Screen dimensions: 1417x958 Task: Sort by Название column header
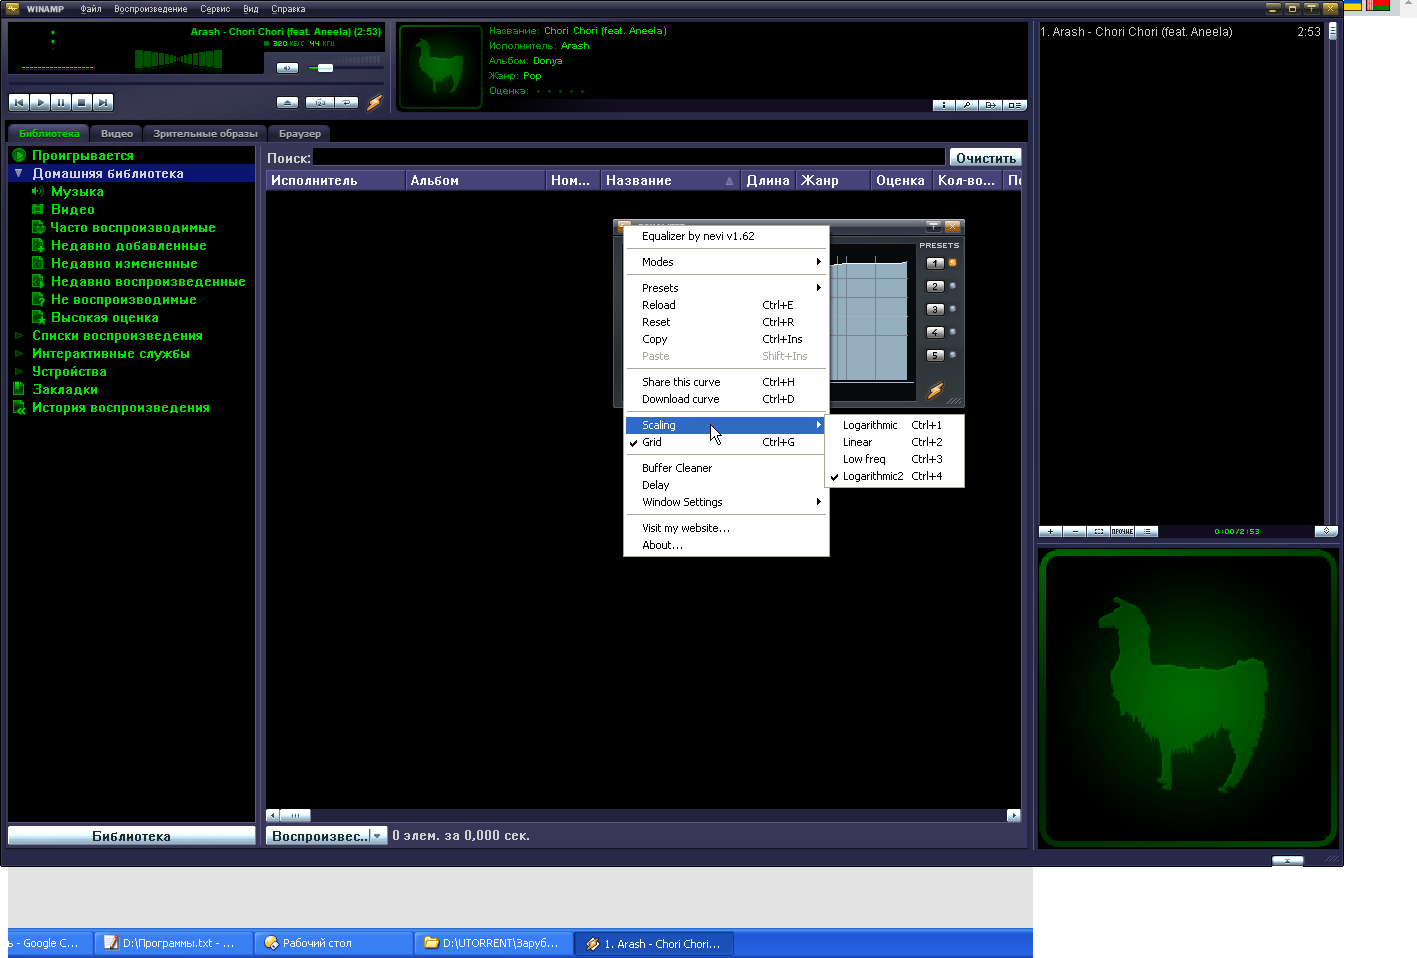coord(669,180)
